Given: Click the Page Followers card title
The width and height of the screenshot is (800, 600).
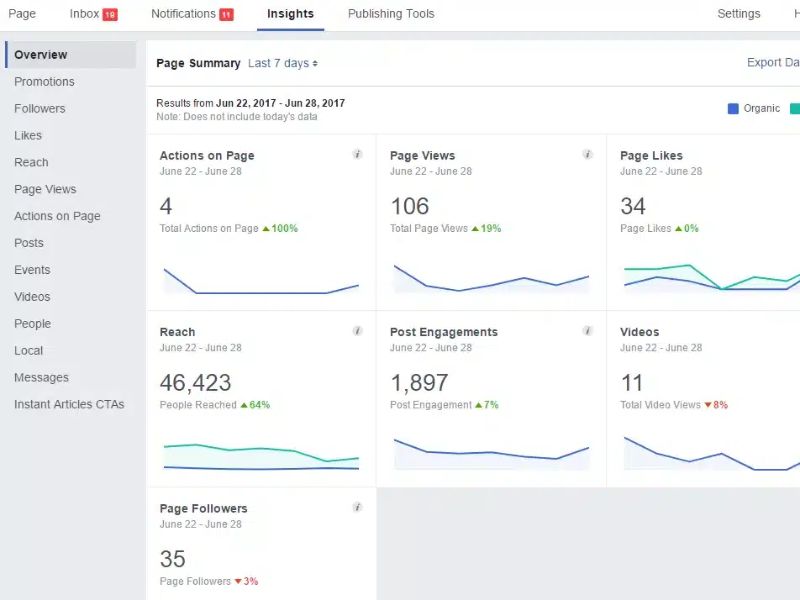Looking at the screenshot, I should [x=203, y=509].
